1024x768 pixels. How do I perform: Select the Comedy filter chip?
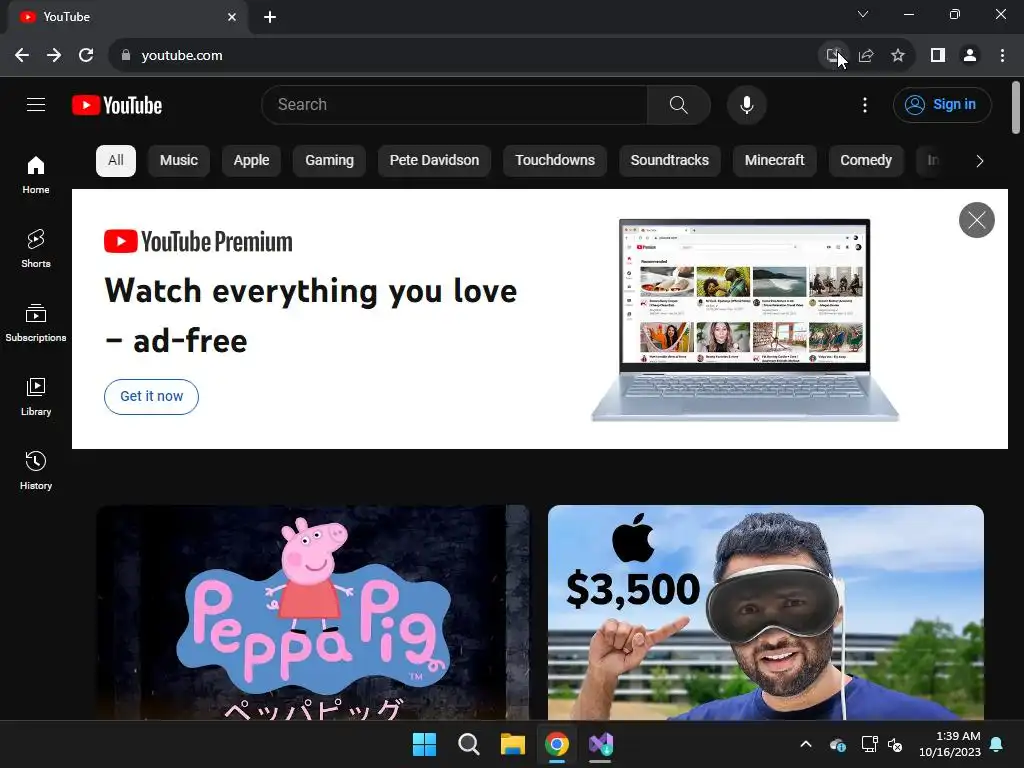[x=866, y=161]
